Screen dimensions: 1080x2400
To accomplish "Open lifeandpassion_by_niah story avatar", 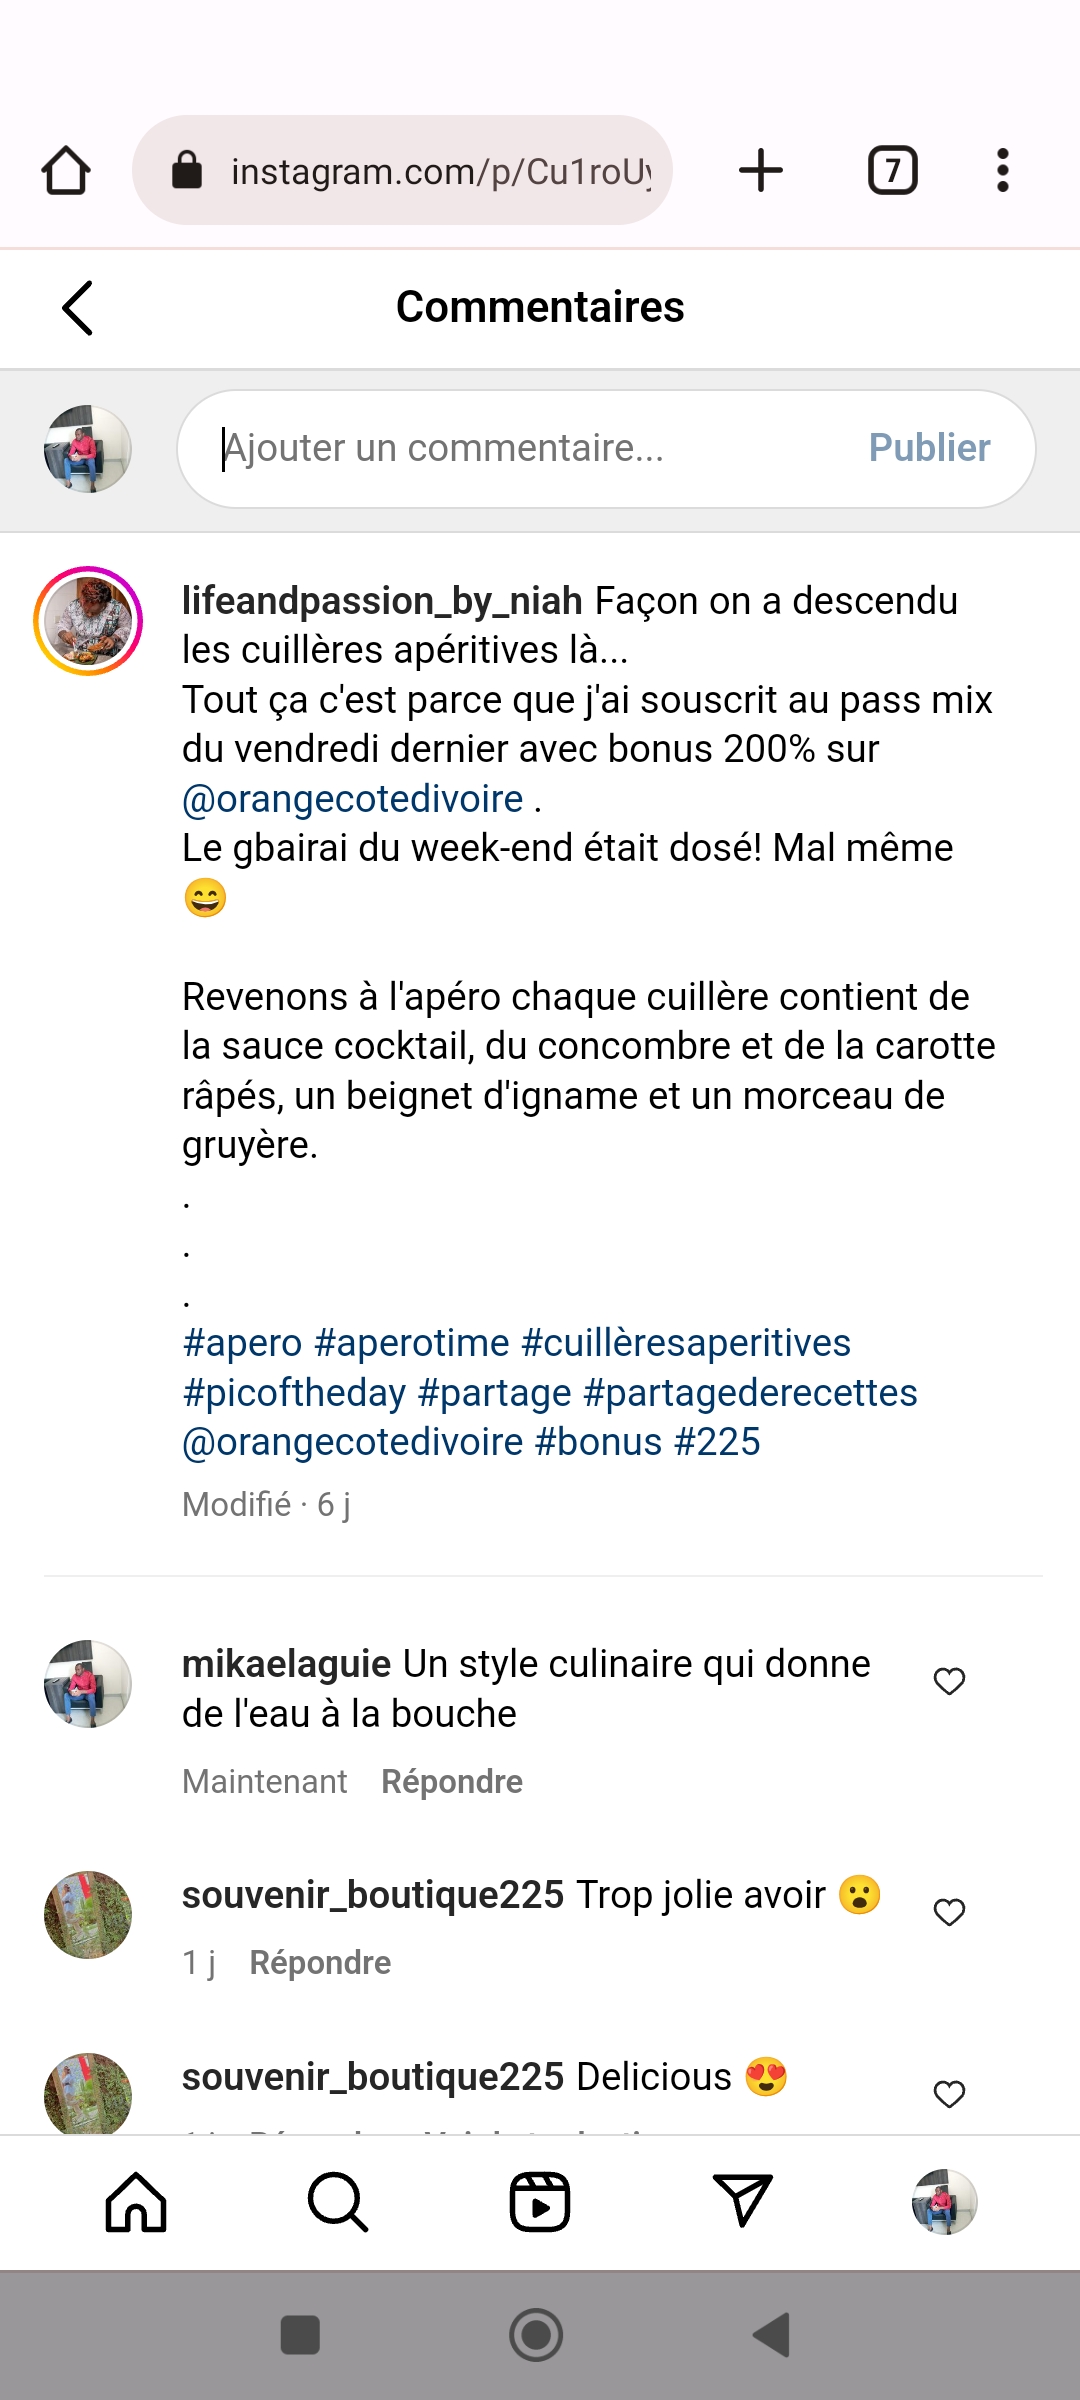I will coord(88,621).
